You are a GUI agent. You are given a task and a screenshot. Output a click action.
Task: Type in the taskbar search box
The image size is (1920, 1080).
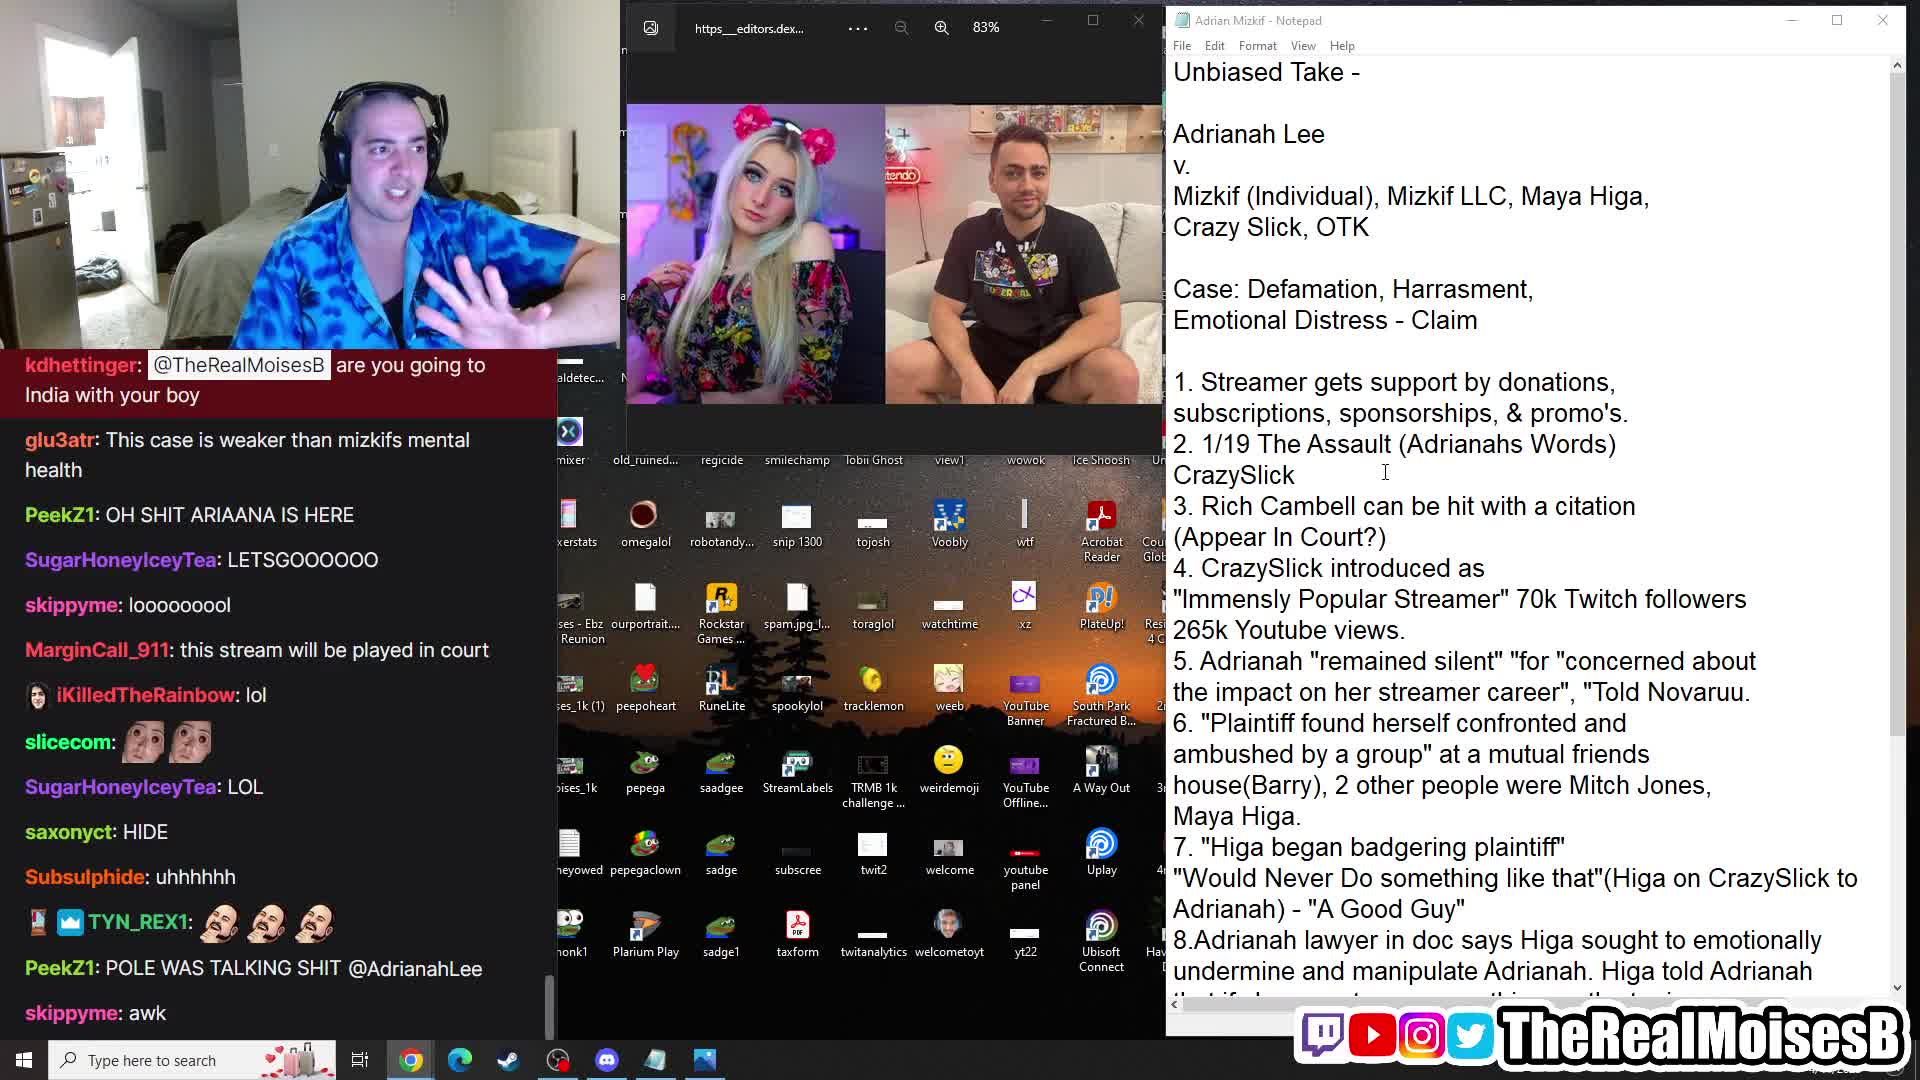click(x=150, y=1060)
